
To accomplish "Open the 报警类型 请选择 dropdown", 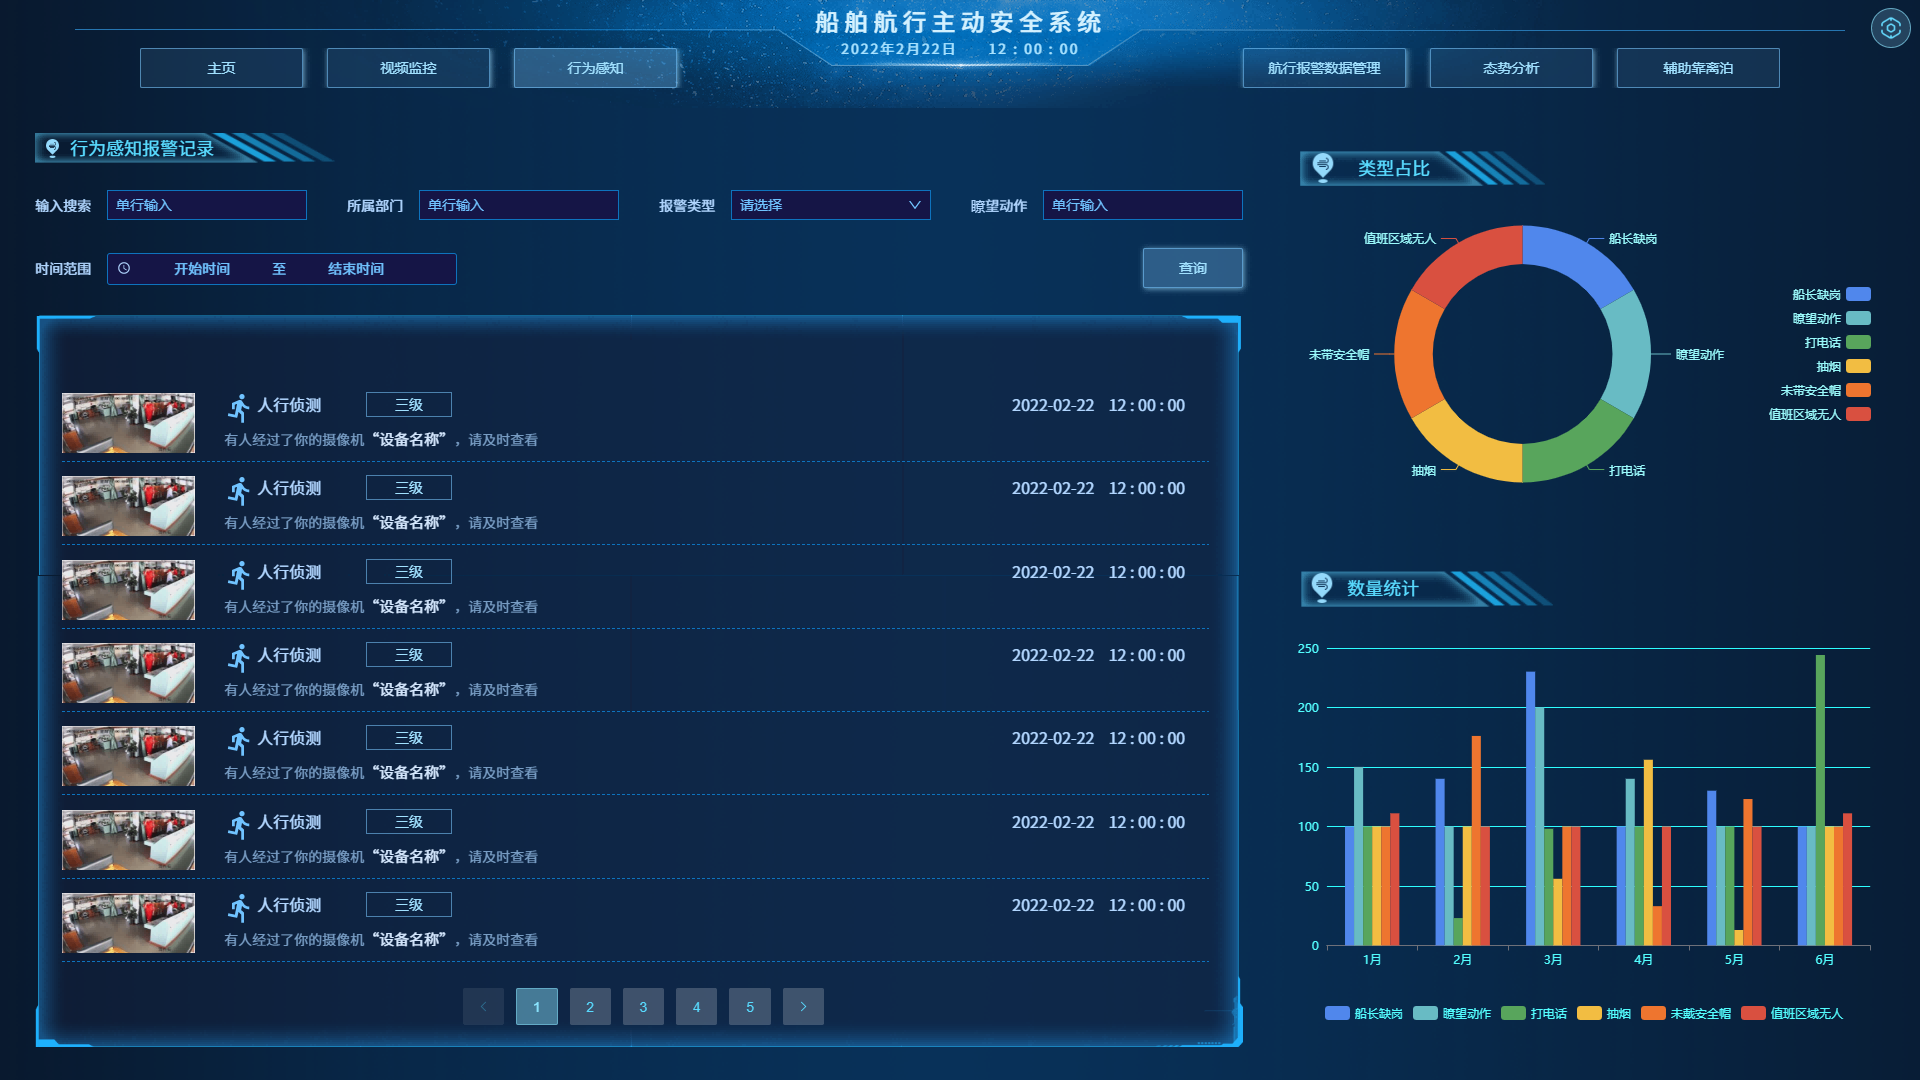I will click(x=830, y=205).
